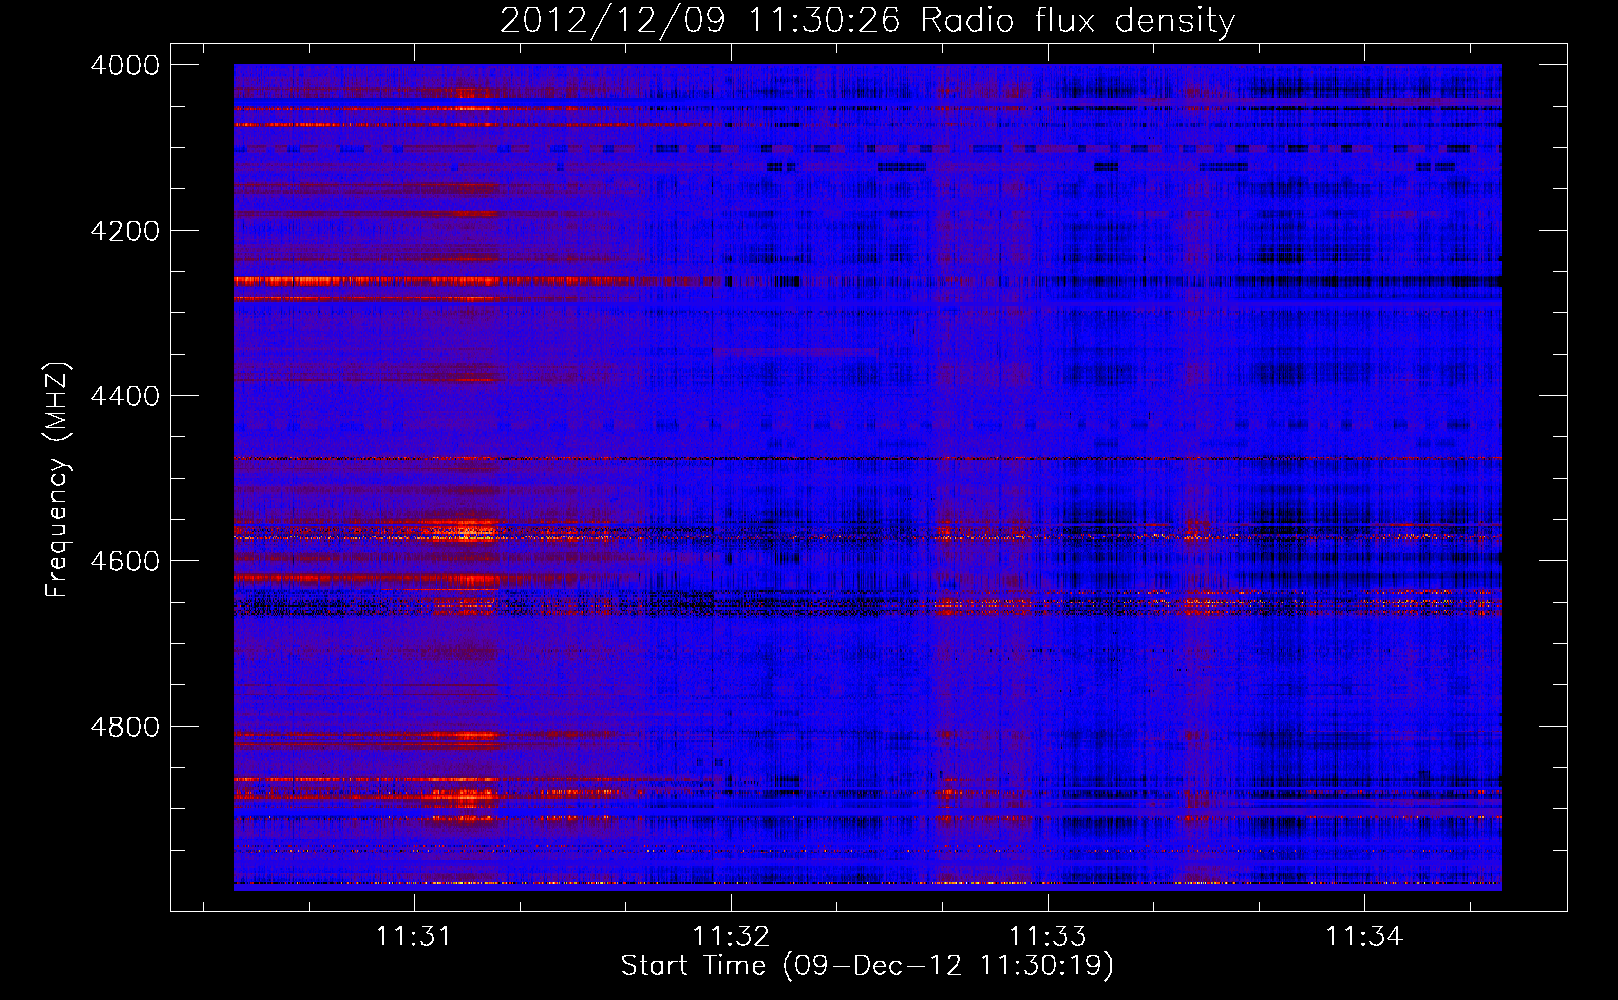The image size is (1618, 1000).
Task: Select the 'Frequency (MHZ)' y-axis label
Action: coord(57,480)
